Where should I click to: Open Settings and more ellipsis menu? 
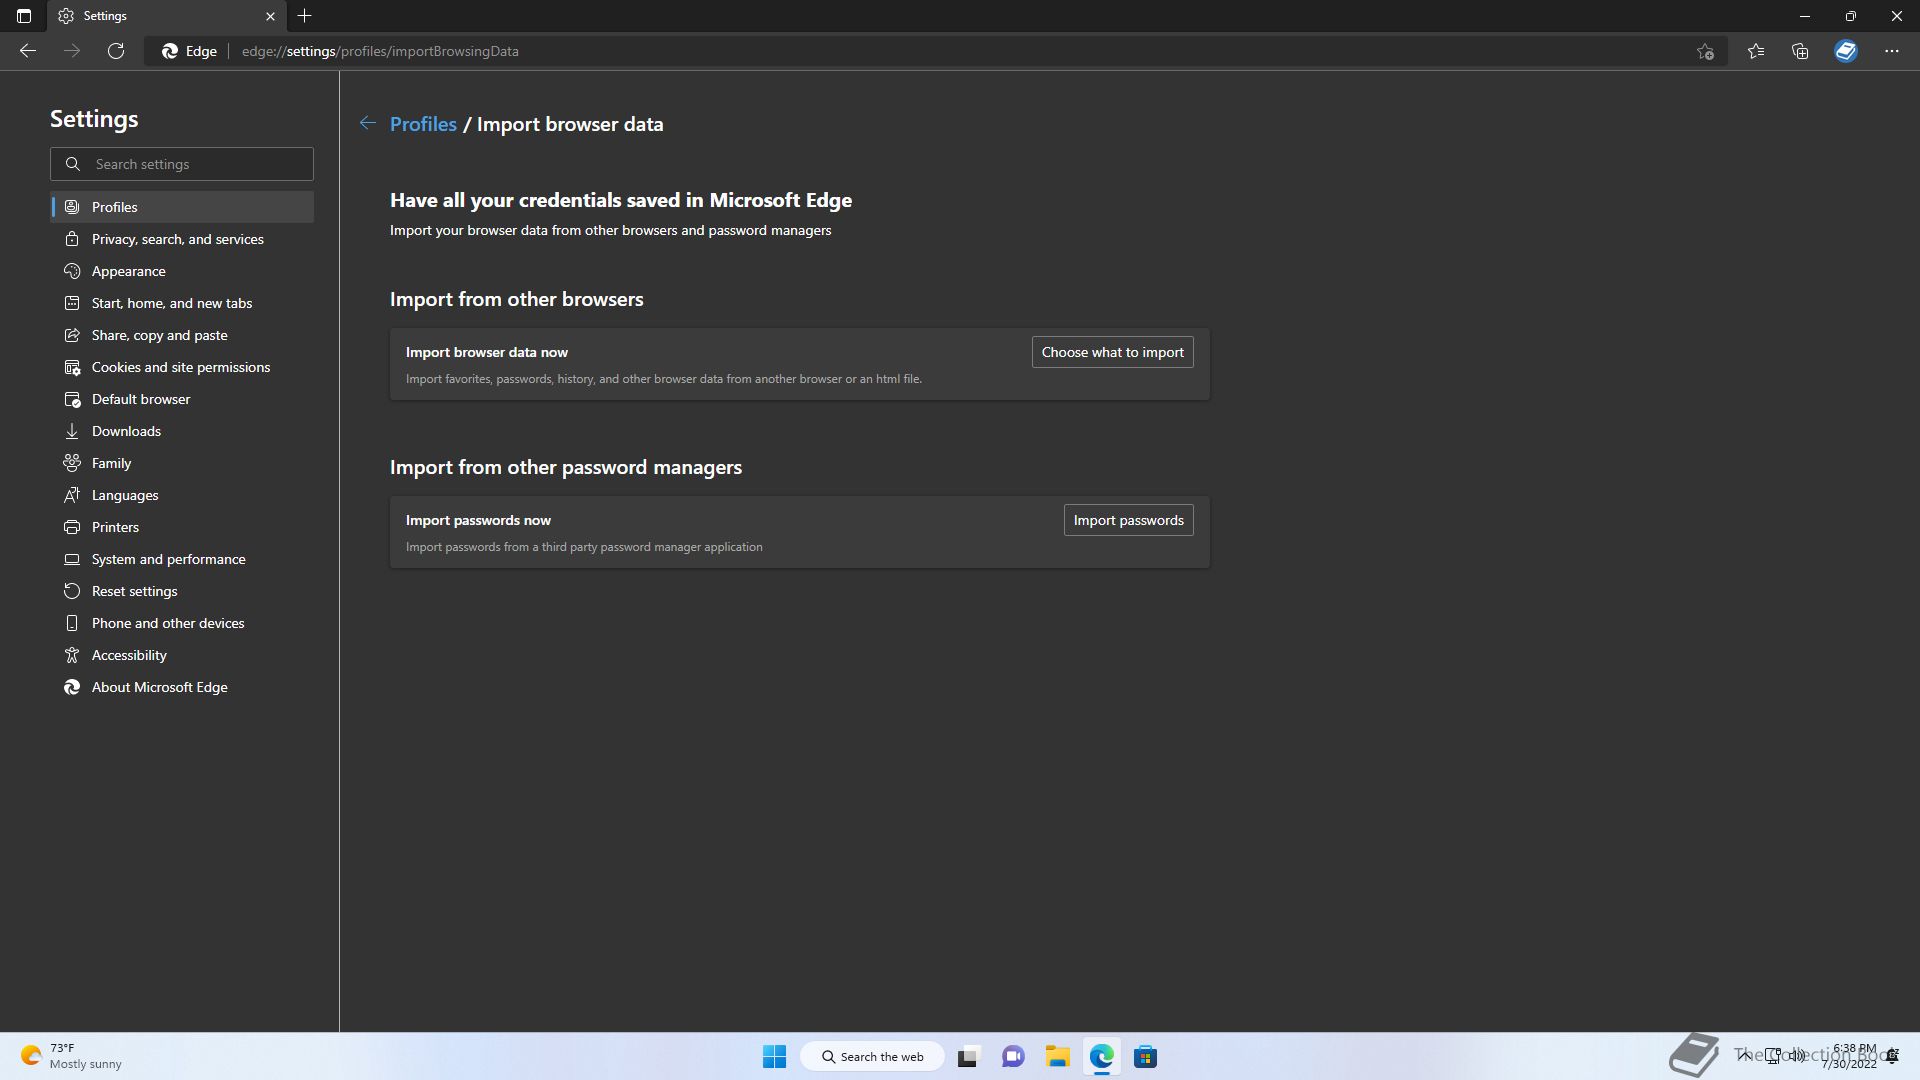click(x=1892, y=51)
